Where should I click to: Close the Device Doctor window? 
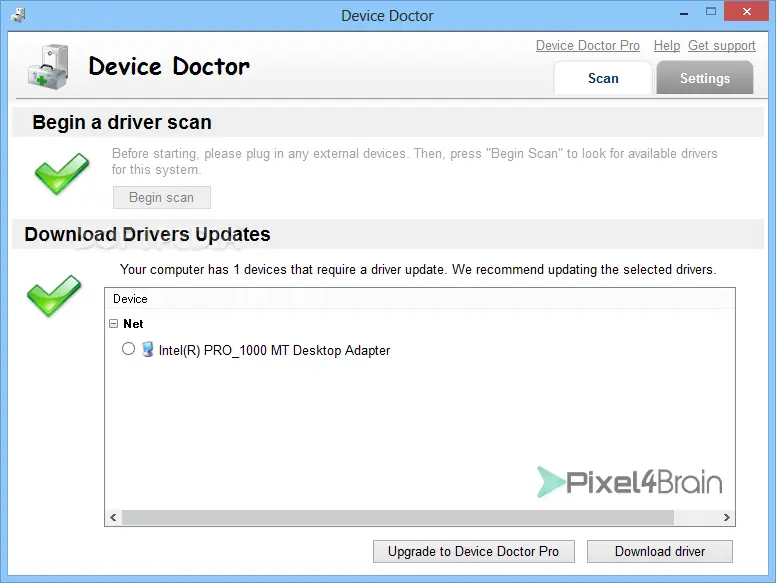click(747, 12)
